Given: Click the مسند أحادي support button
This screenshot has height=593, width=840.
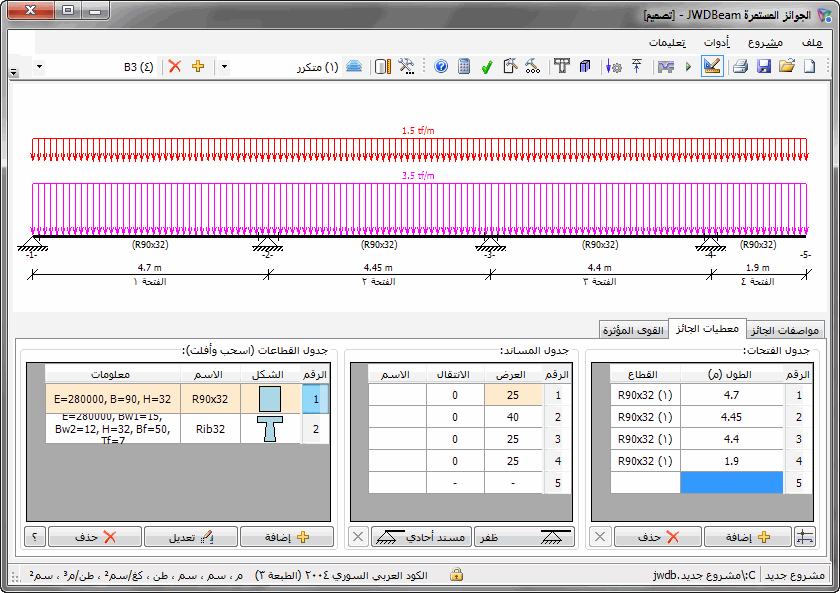Looking at the screenshot, I should click(x=420, y=537).
